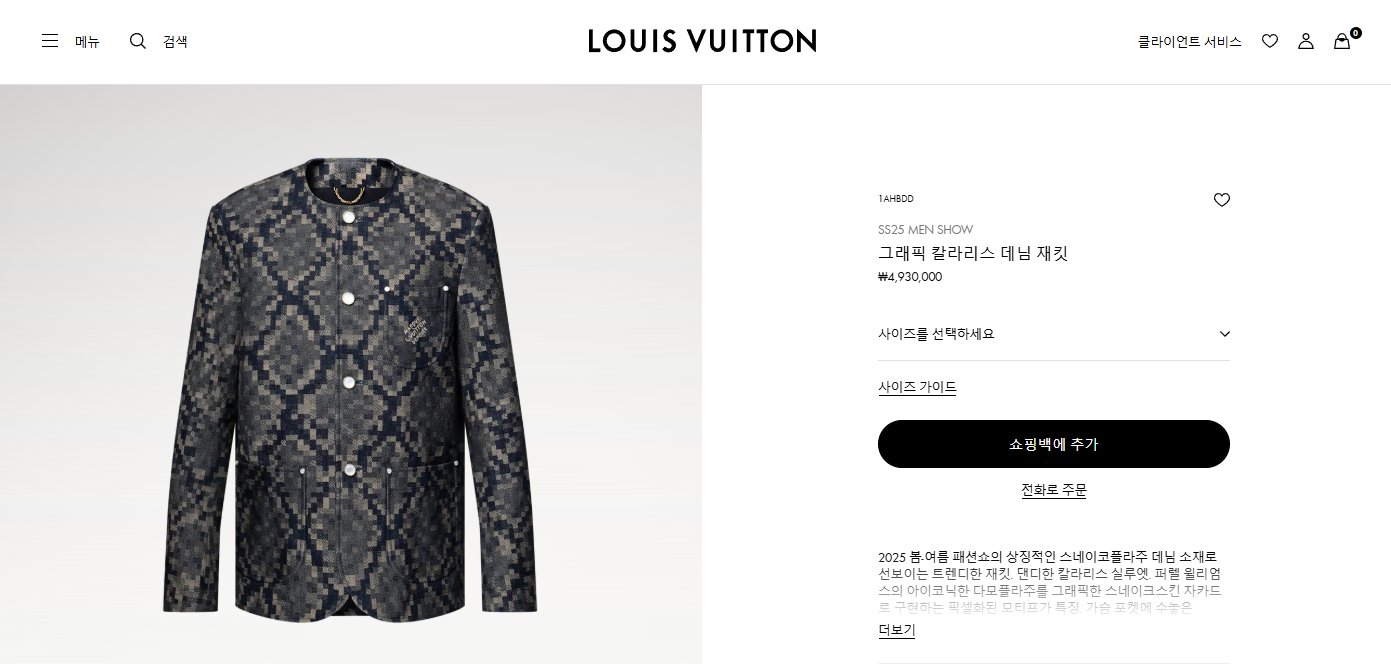This screenshot has height=664, width=1391.
Task: Click the 쇼핑백에 추가 button
Action: coord(1054,444)
